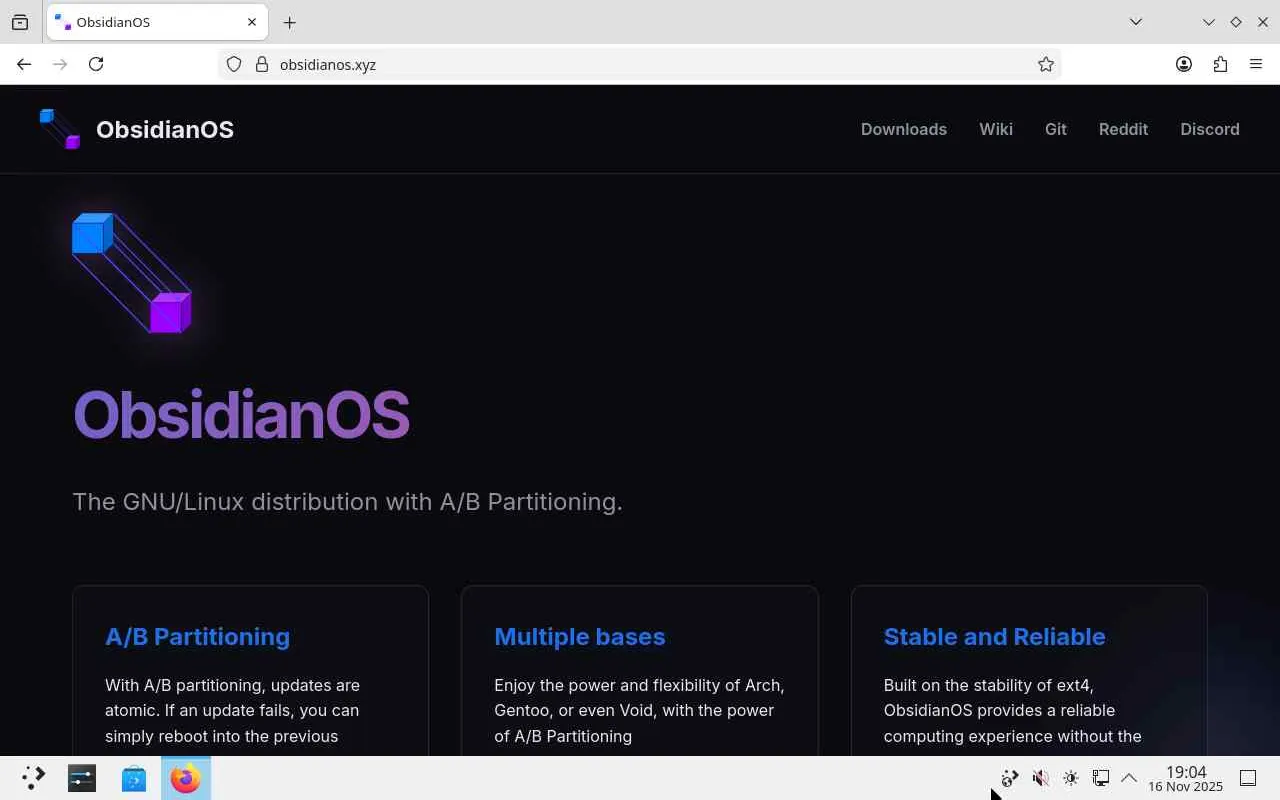Click the large blue and purple cube logo

(x=132, y=273)
